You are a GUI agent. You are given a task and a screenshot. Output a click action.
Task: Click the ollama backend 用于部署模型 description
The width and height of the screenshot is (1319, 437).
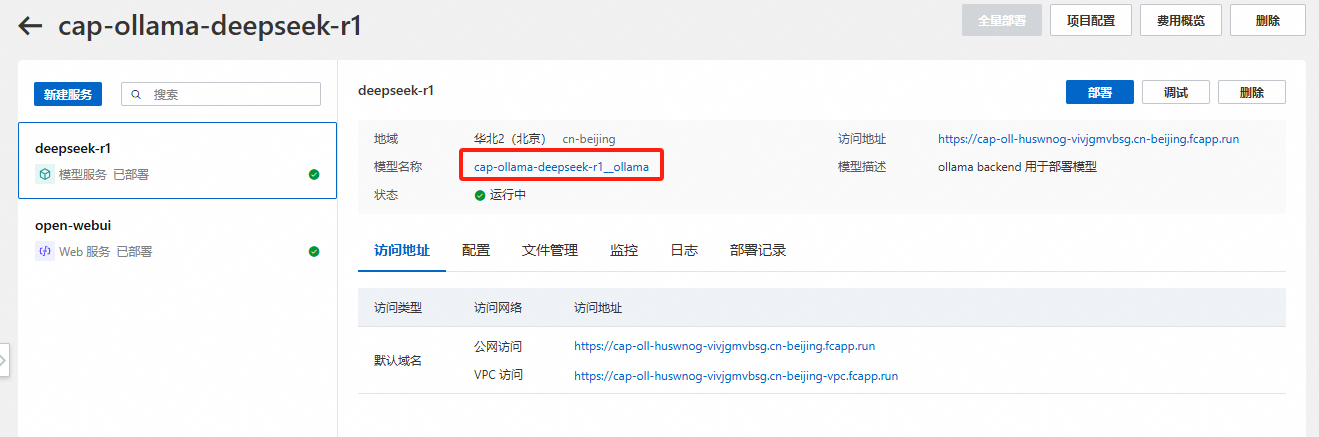point(1017,167)
